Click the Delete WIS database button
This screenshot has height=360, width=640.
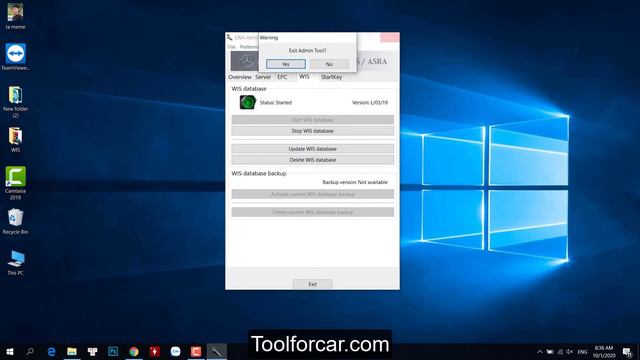pyautogui.click(x=313, y=160)
